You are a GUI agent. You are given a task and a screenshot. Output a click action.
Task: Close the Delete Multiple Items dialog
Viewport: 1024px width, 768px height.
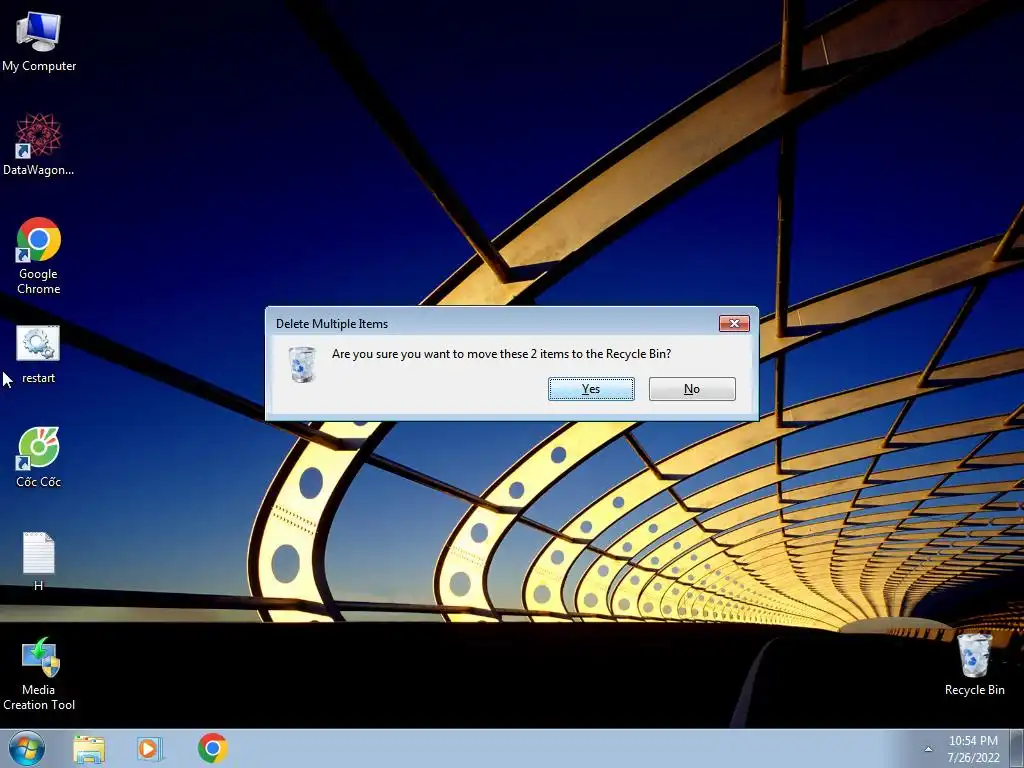[x=734, y=323]
